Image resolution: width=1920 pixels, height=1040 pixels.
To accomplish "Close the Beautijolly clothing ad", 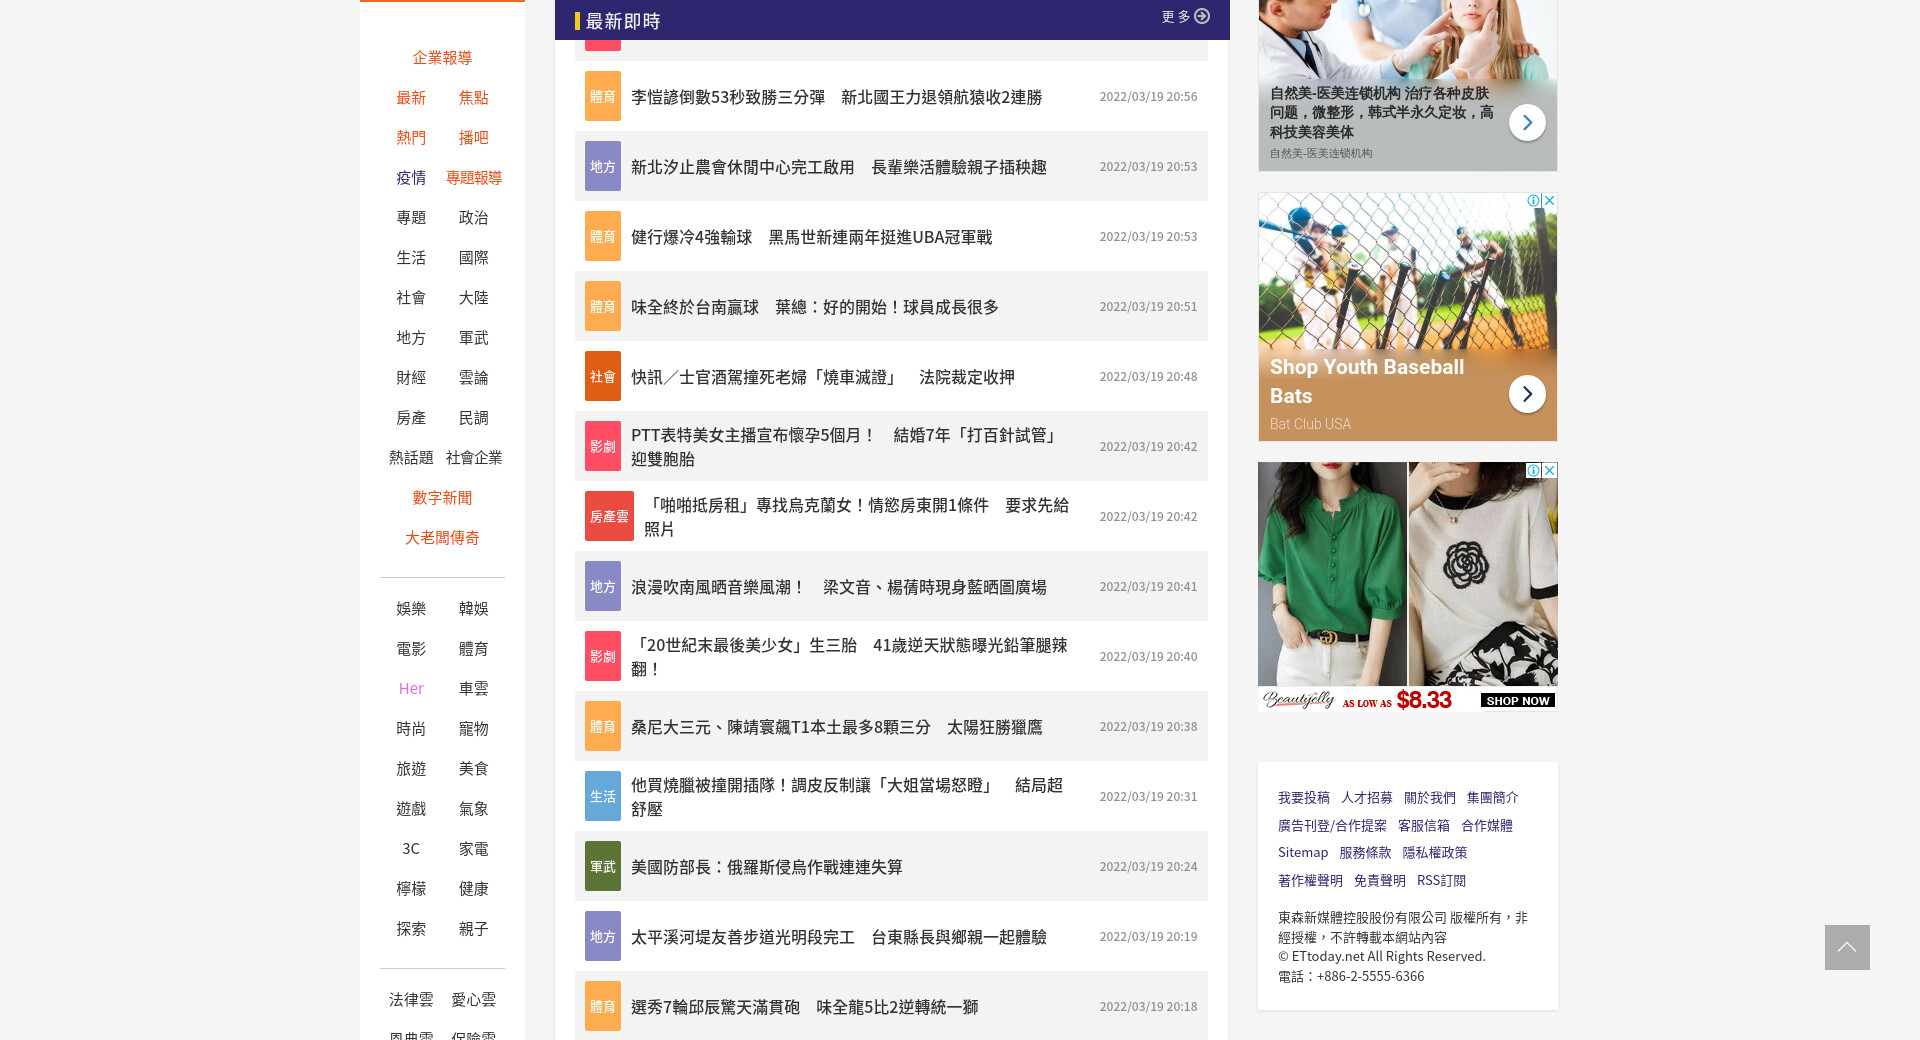I will [1549, 470].
